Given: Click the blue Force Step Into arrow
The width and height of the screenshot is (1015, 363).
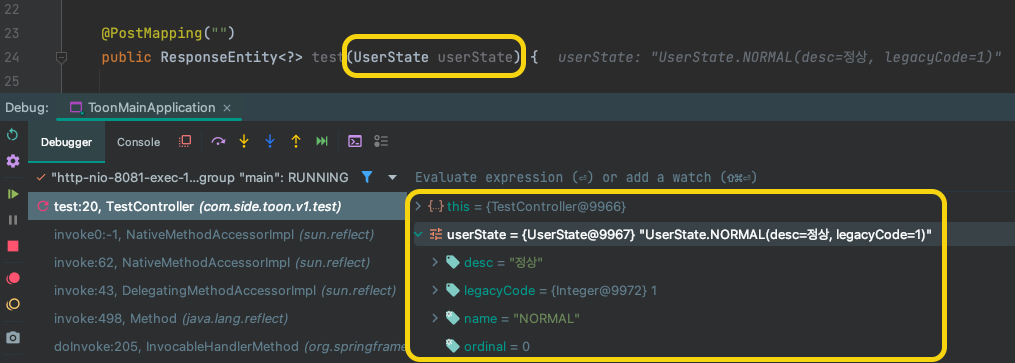Looking at the screenshot, I should click(x=270, y=141).
